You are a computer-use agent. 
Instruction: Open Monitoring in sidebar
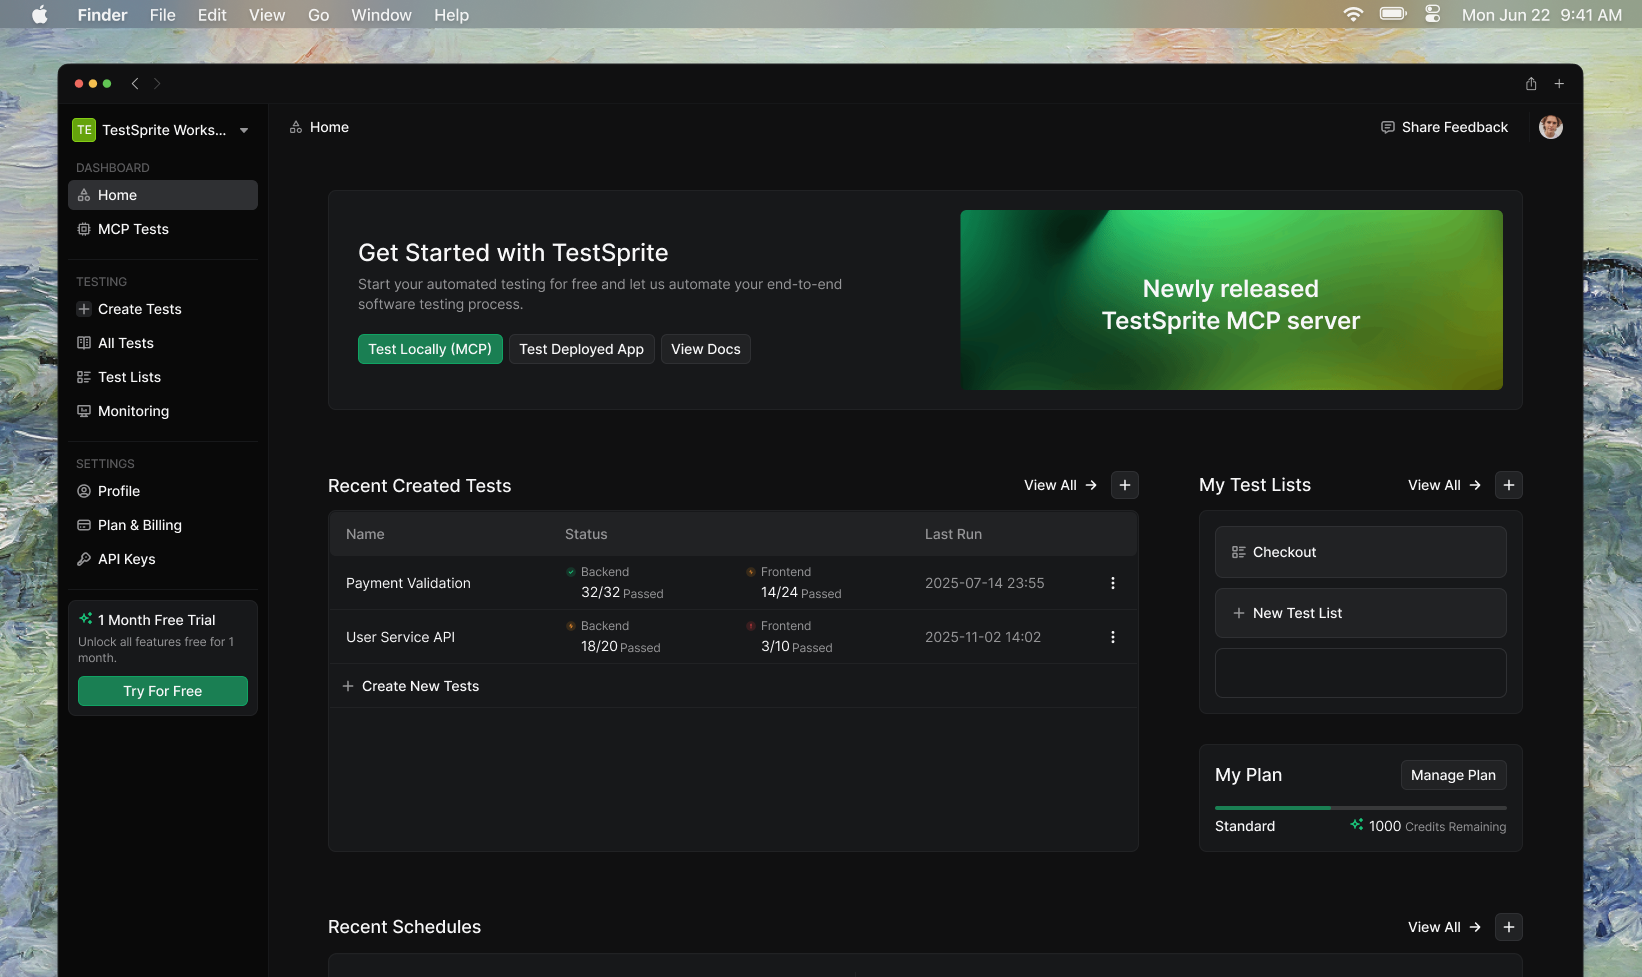[x=163, y=411]
